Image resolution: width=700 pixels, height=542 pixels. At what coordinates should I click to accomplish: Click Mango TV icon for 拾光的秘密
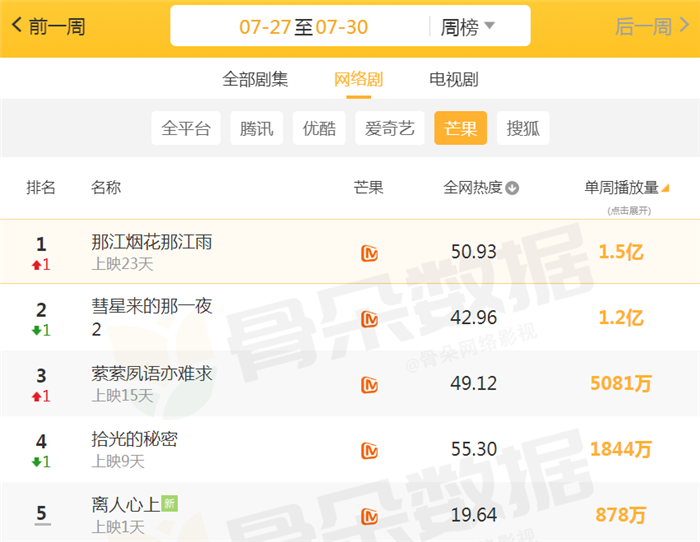[369, 450]
